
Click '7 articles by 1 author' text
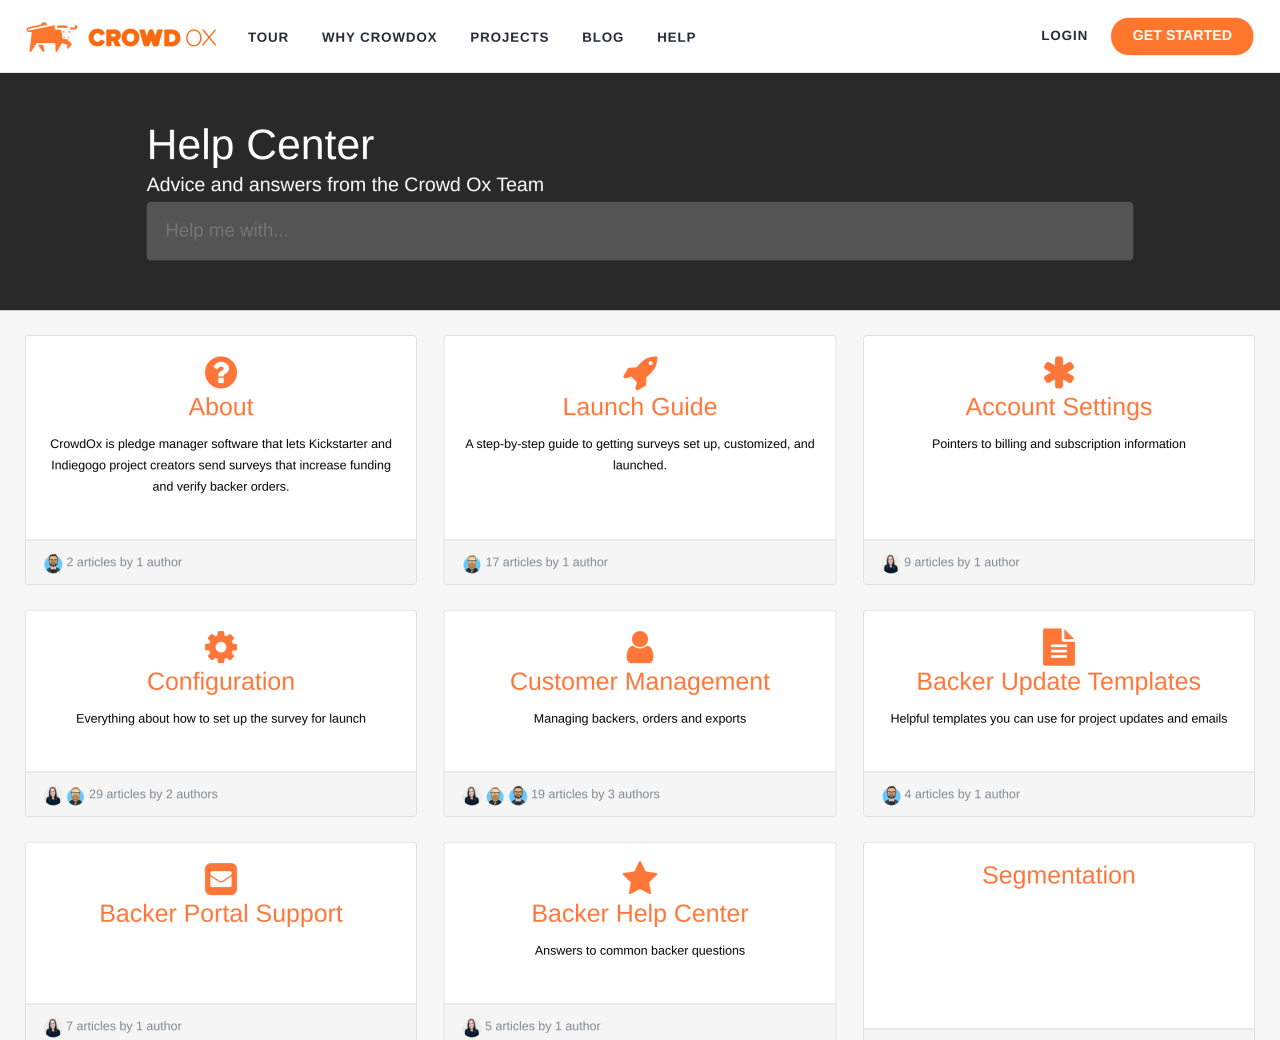click(x=124, y=1026)
